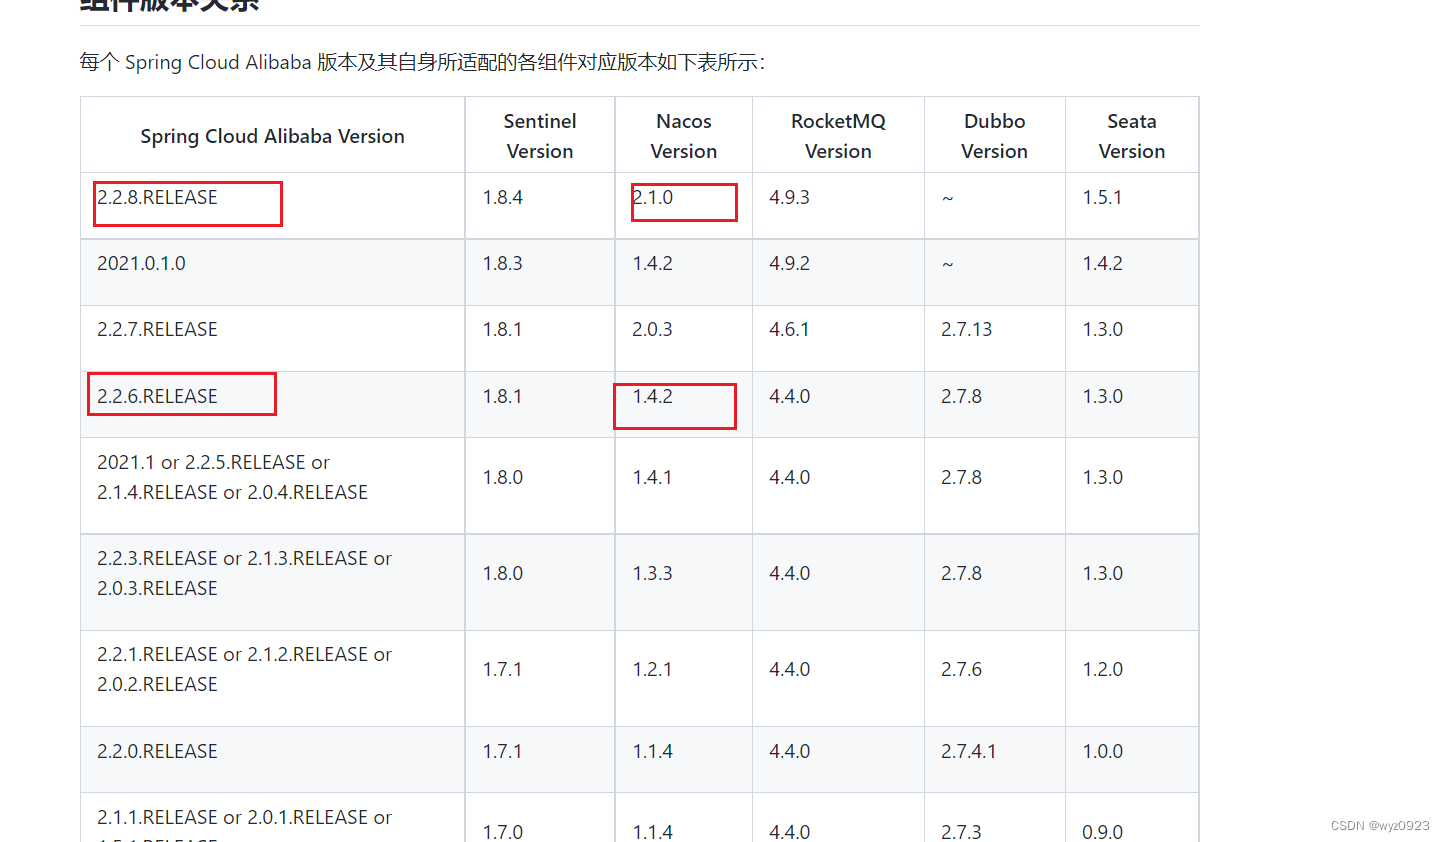Click Dubbo version 2.7.4.1 cell

point(994,759)
